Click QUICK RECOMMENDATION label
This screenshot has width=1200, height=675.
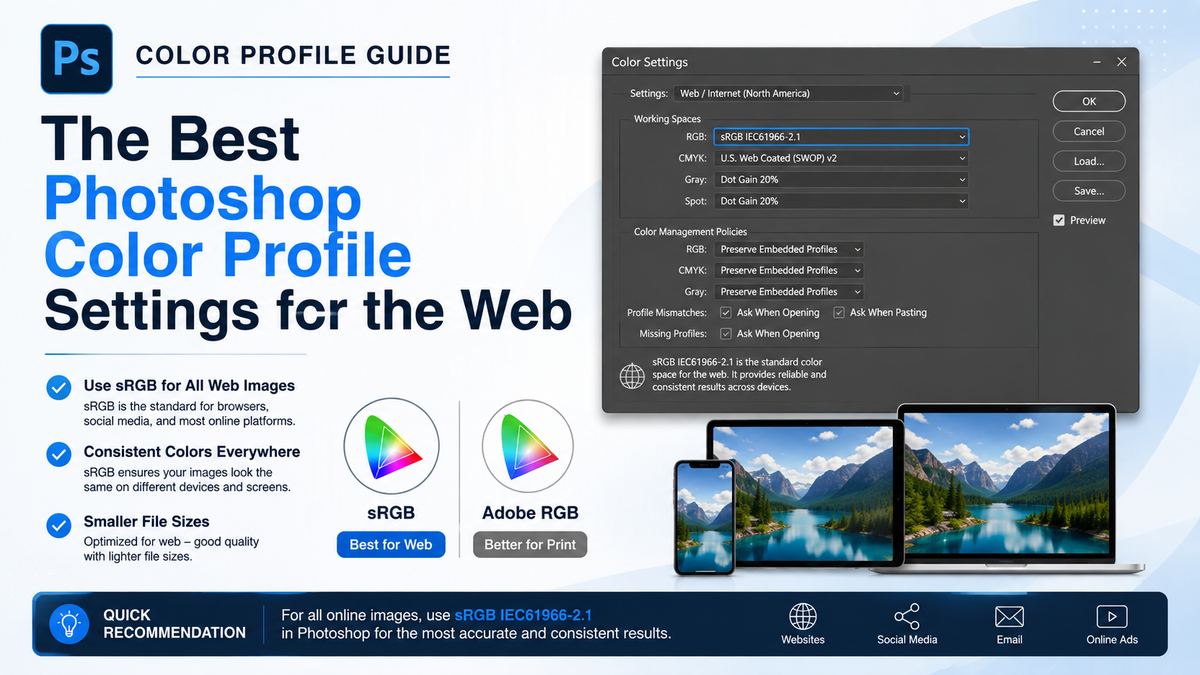click(x=174, y=624)
